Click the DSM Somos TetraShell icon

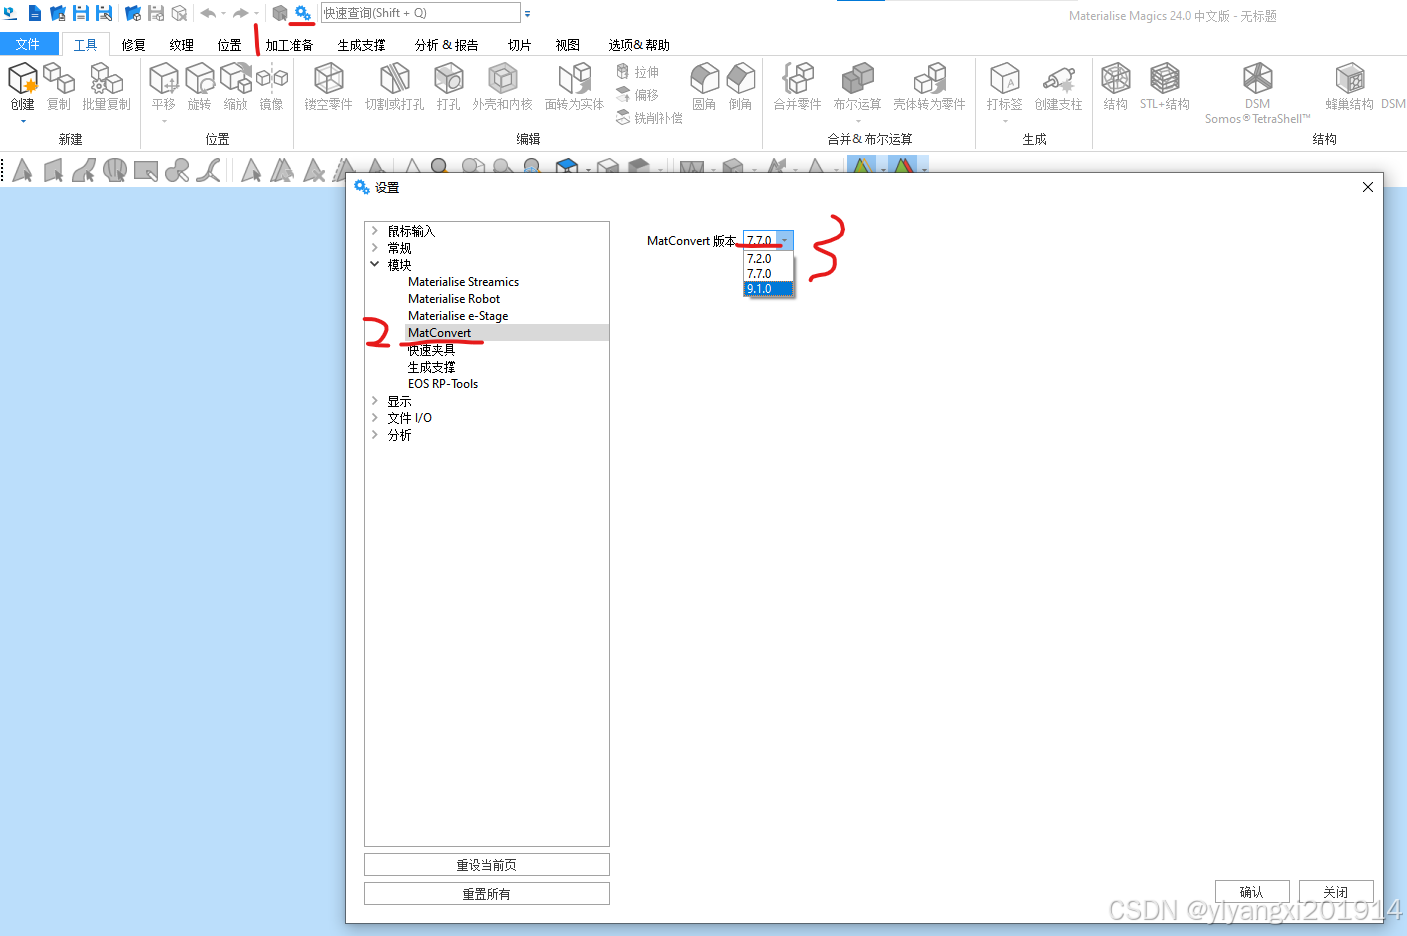1257,79
